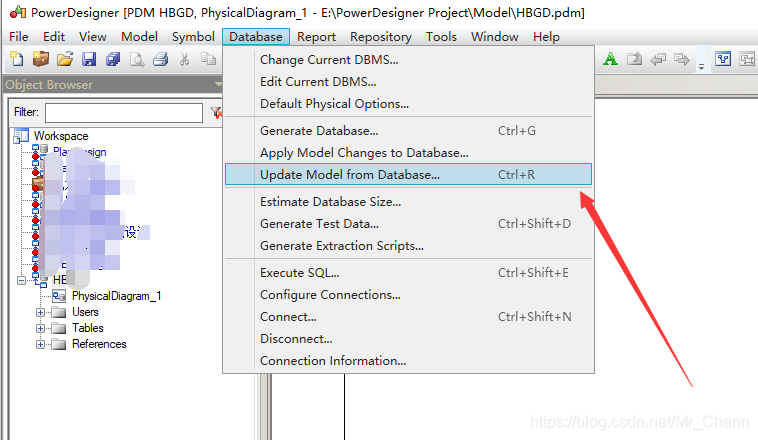Select the Tables folder label

tap(87, 328)
